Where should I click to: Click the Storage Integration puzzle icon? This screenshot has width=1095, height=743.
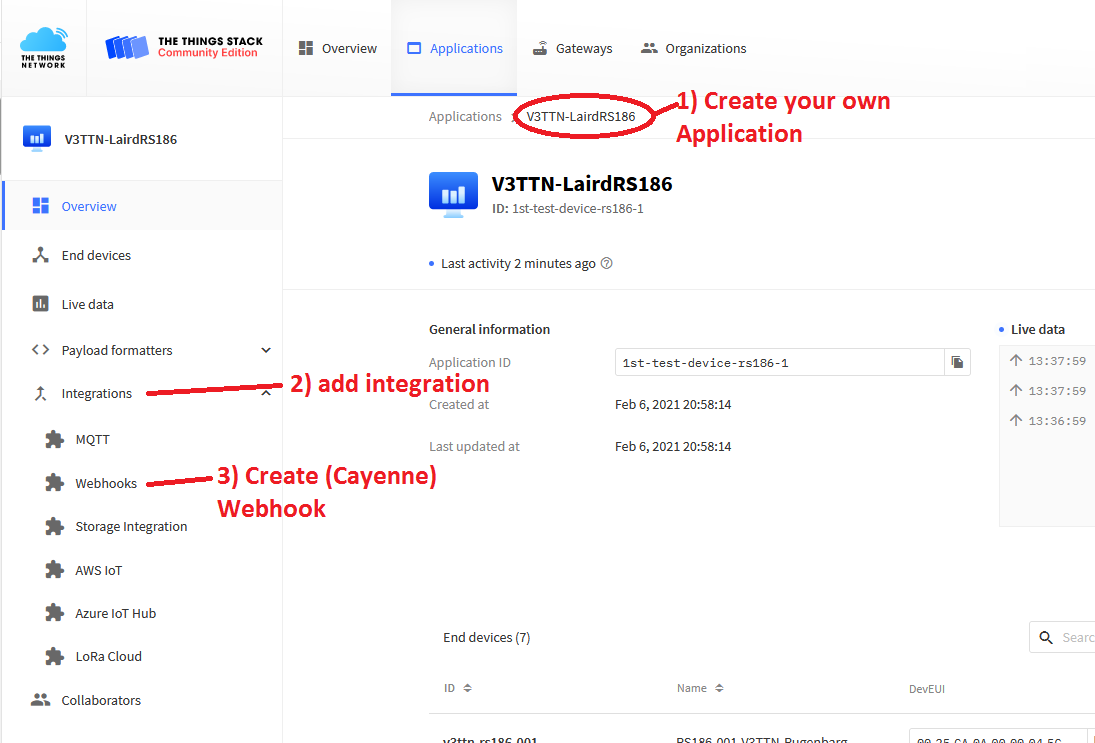pyautogui.click(x=54, y=527)
